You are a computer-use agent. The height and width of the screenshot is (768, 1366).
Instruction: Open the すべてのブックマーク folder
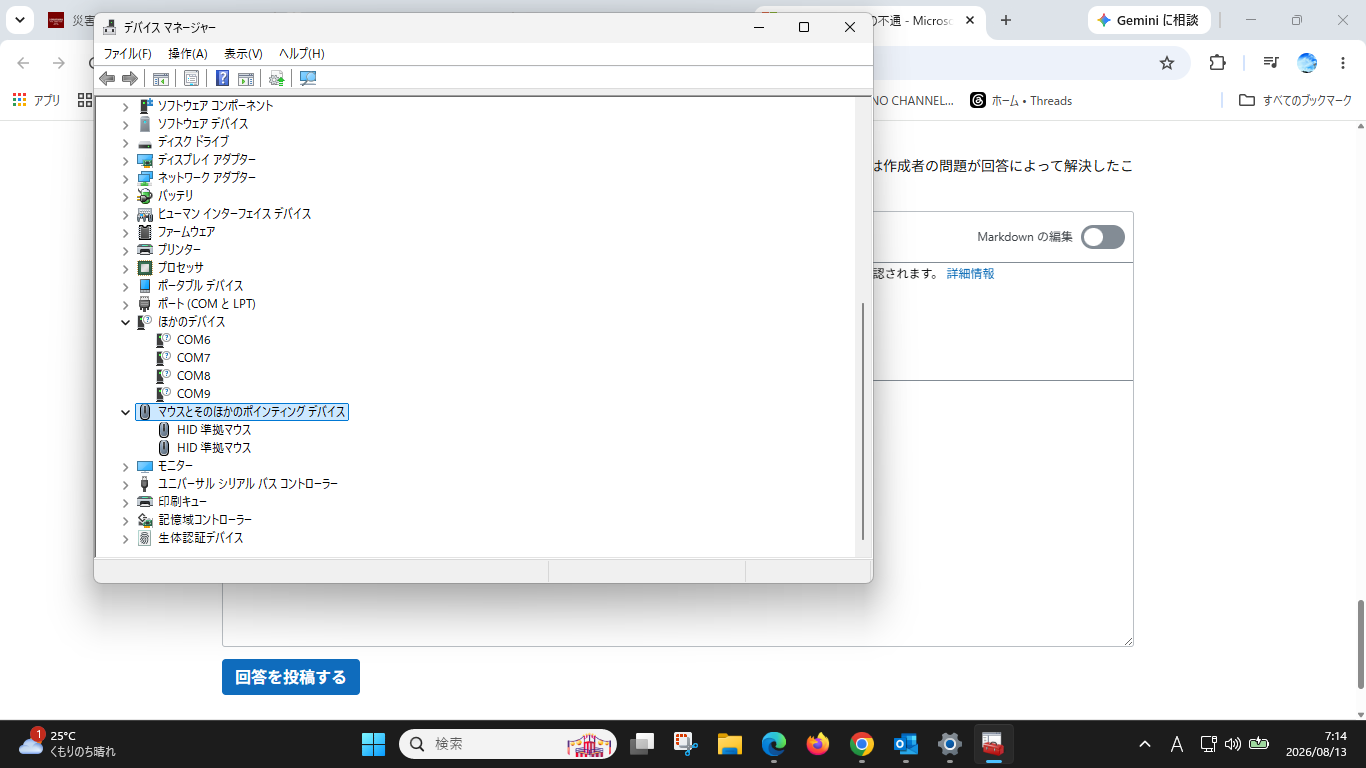click(x=1295, y=100)
